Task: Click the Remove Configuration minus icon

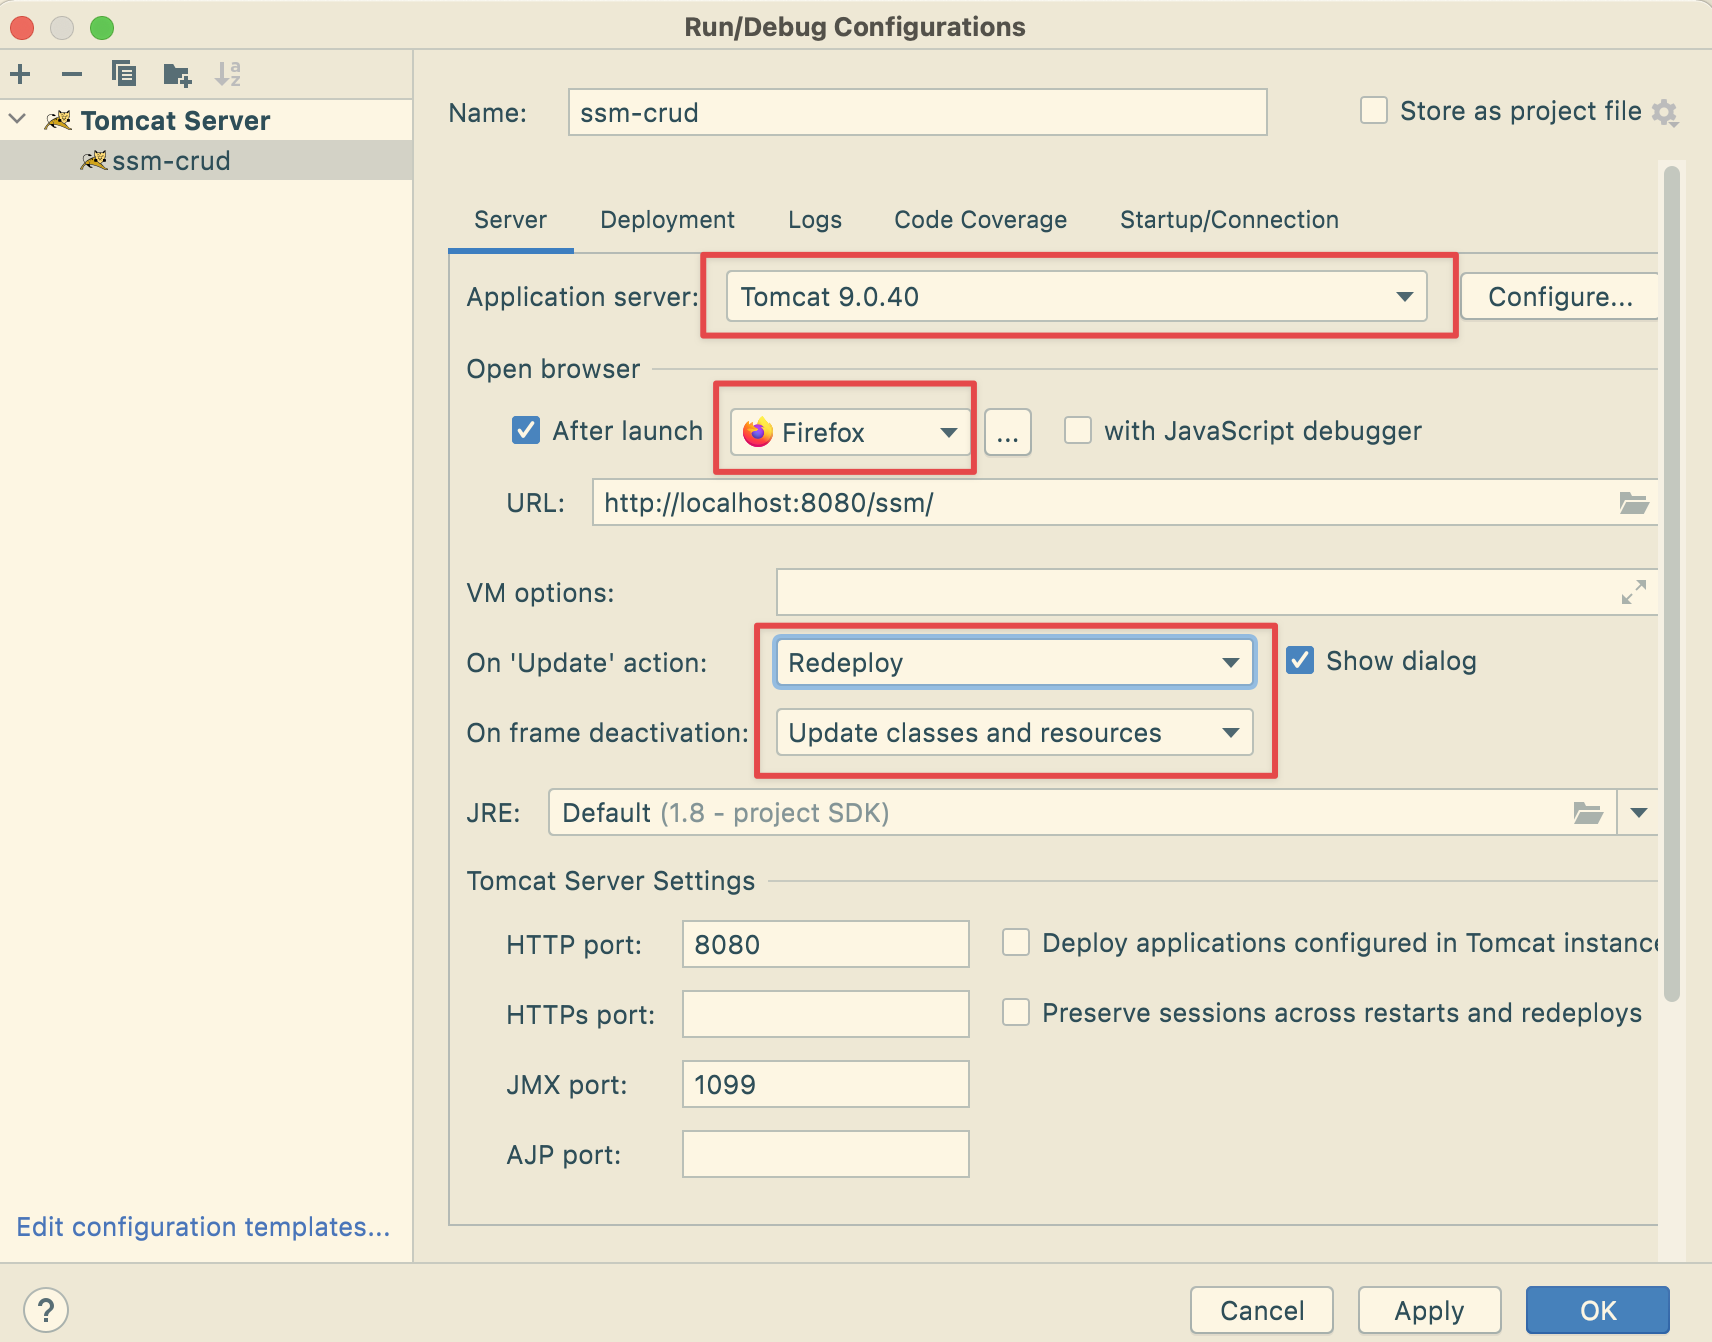Action: [72, 74]
